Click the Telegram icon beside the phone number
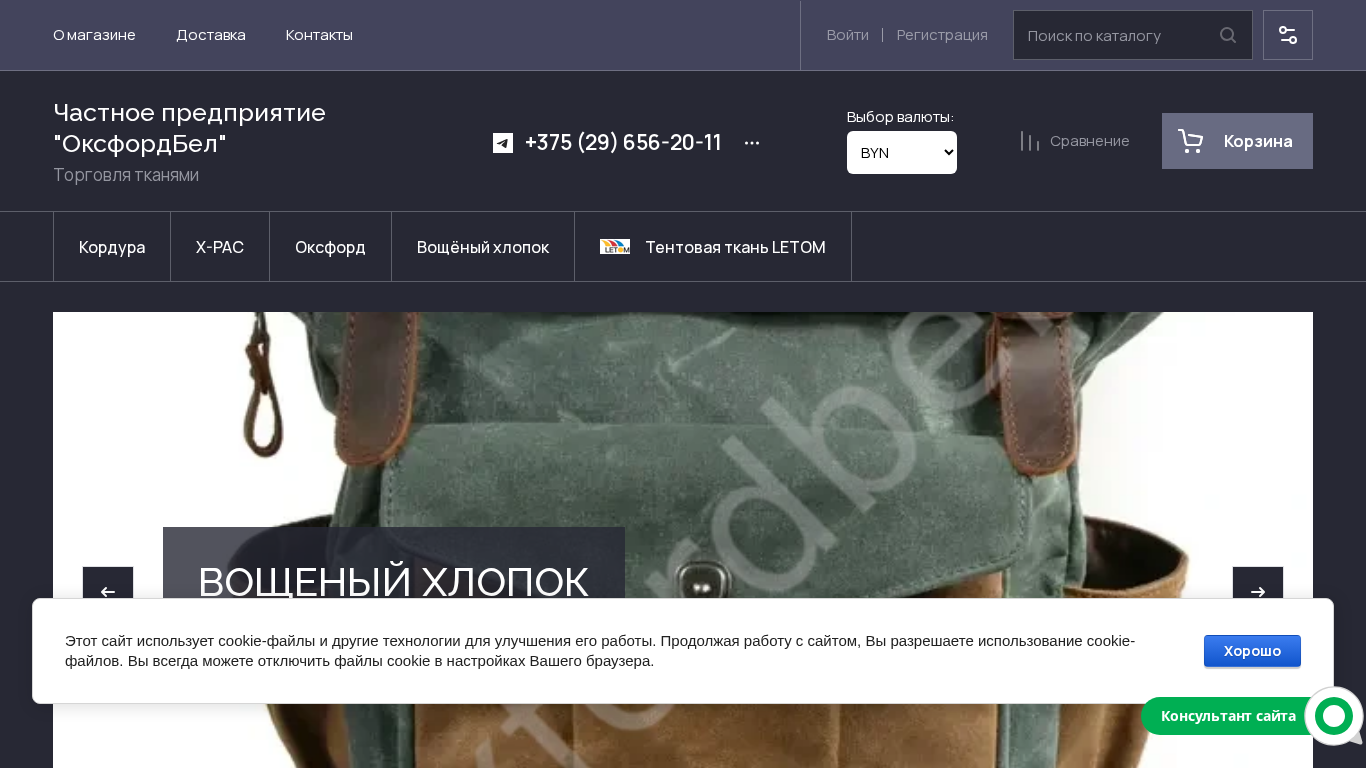The width and height of the screenshot is (1366, 768). 503,143
